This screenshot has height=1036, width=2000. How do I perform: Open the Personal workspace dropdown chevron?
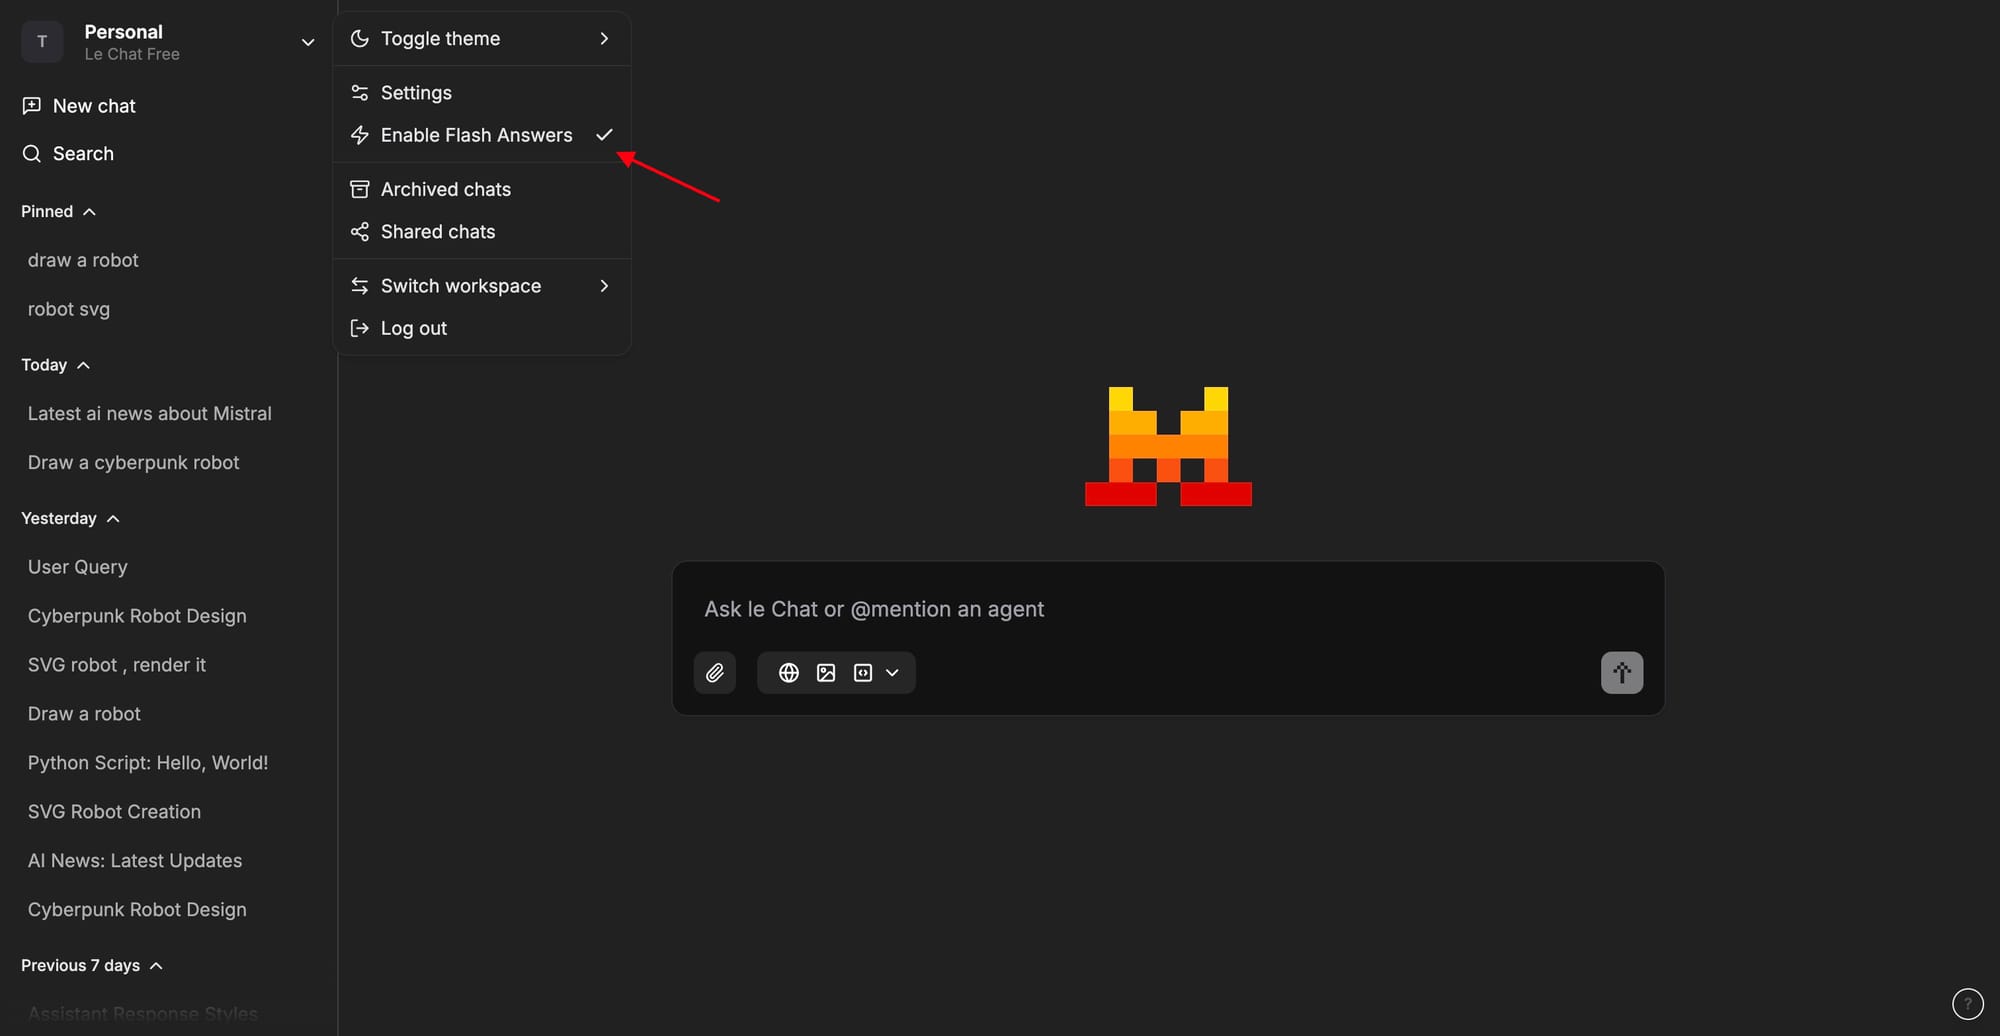click(x=308, y=42)
